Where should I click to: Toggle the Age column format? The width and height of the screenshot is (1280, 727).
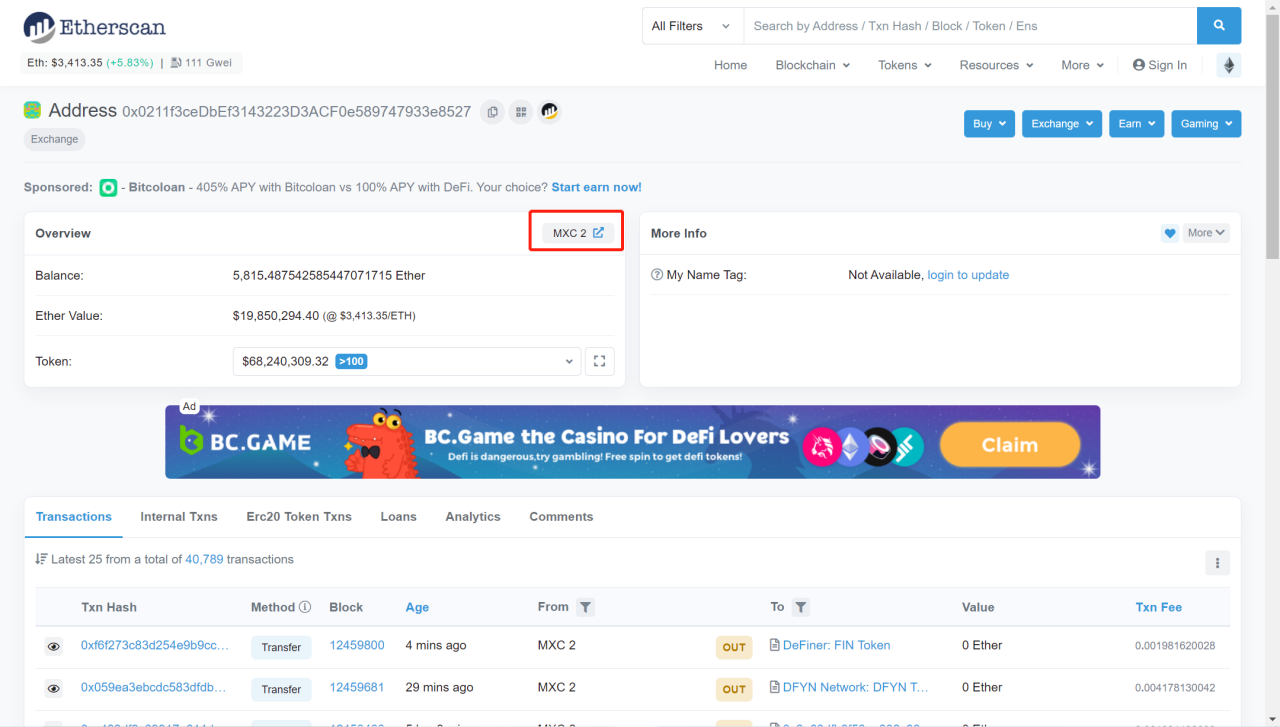click(x=417, y=607)
